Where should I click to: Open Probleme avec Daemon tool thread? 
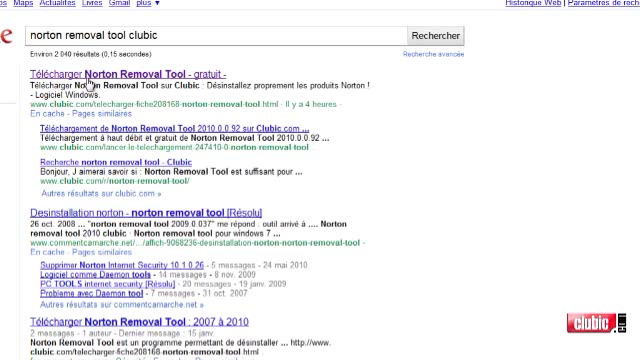[x=91, y=293]
